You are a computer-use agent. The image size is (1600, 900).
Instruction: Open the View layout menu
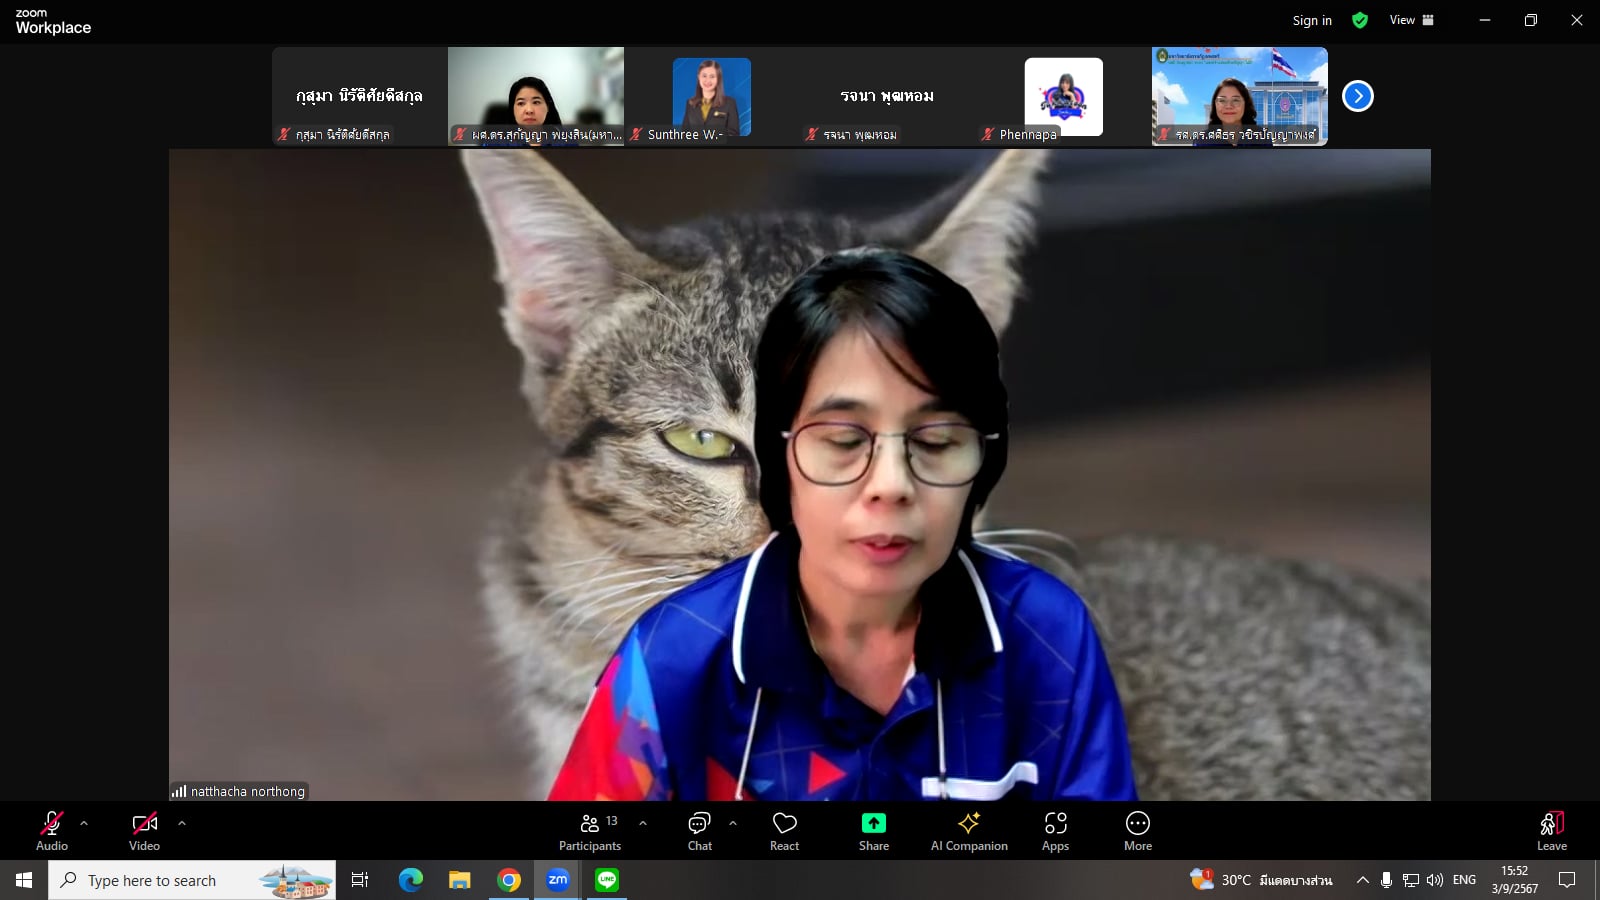1411,20
